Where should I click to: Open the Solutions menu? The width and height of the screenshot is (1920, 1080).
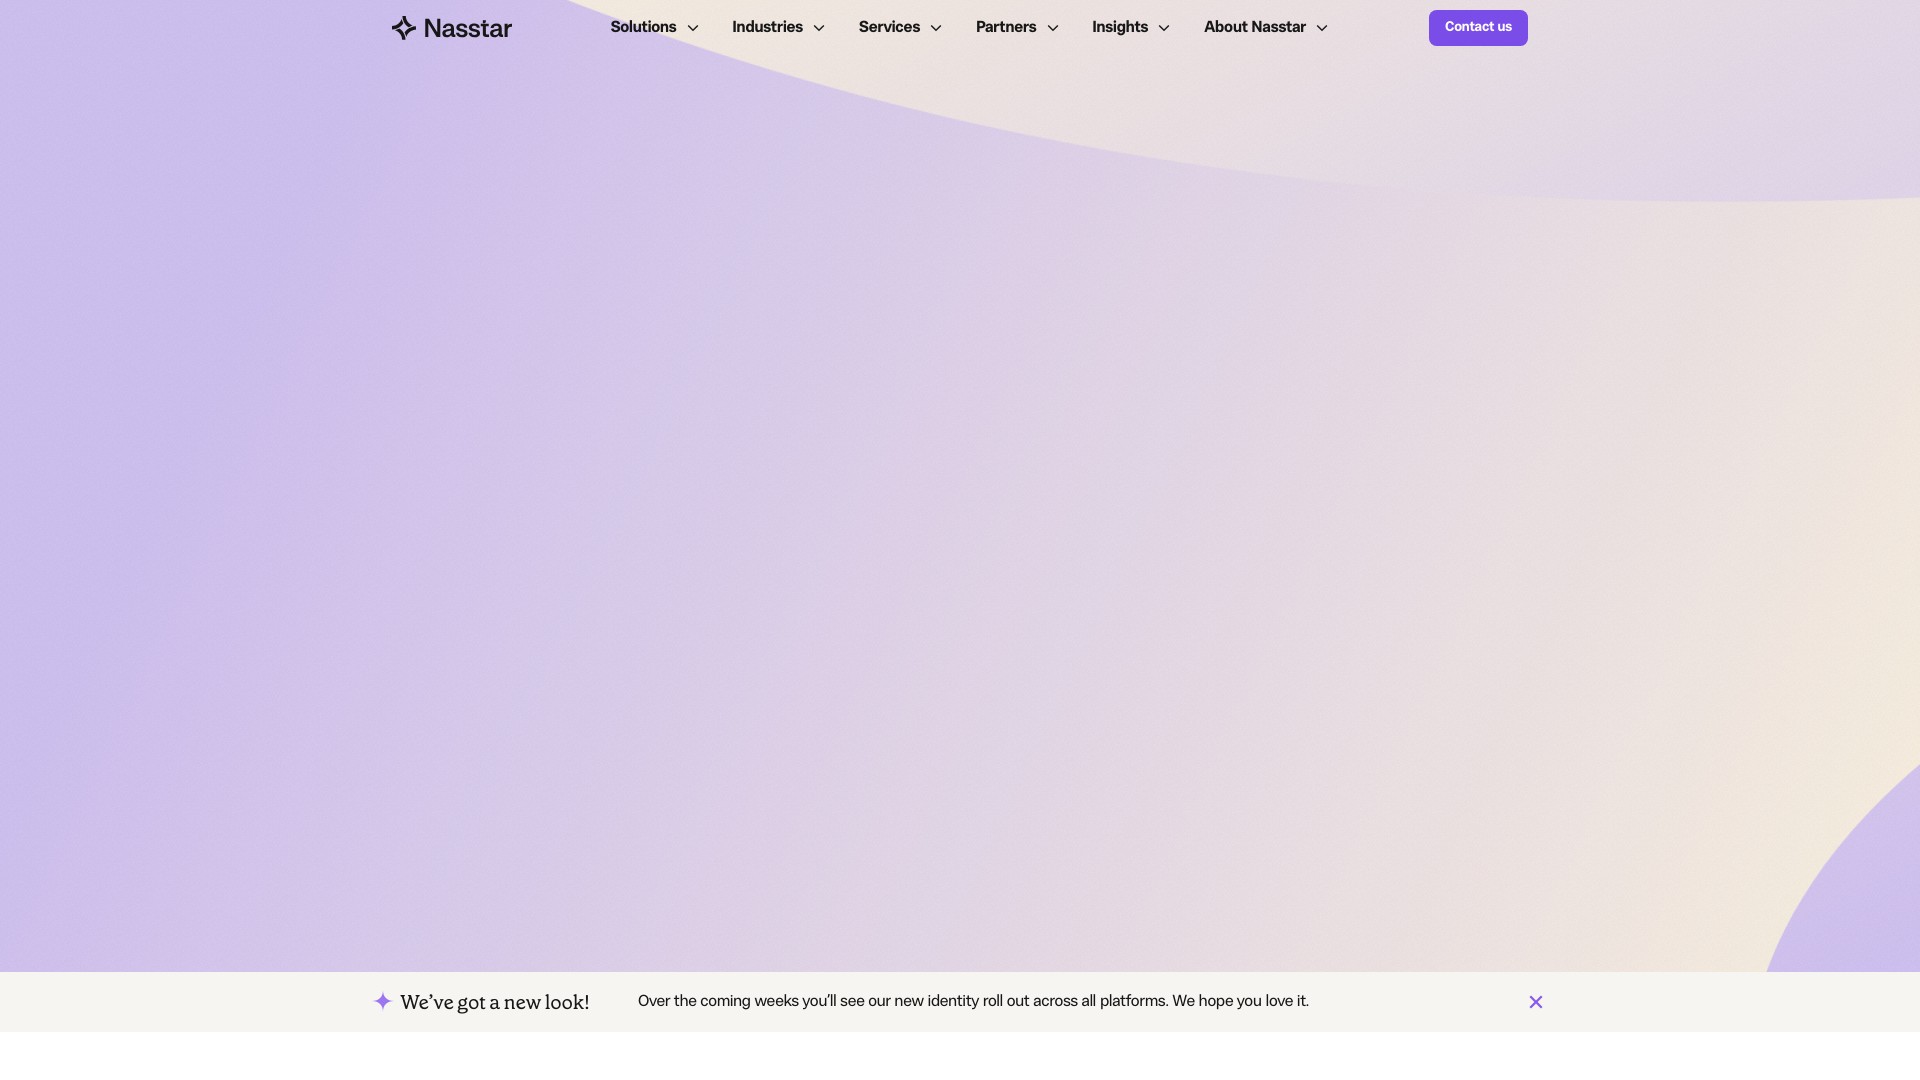coord(643,27)
